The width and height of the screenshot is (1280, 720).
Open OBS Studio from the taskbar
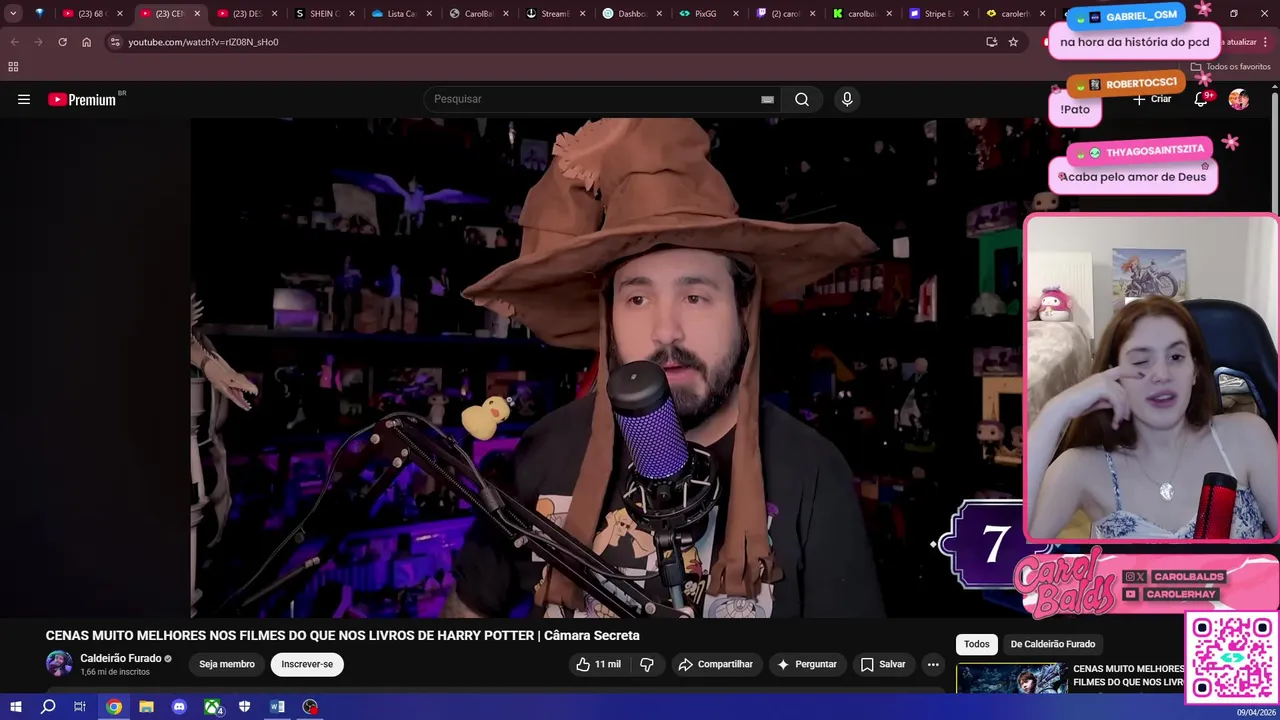311,707
